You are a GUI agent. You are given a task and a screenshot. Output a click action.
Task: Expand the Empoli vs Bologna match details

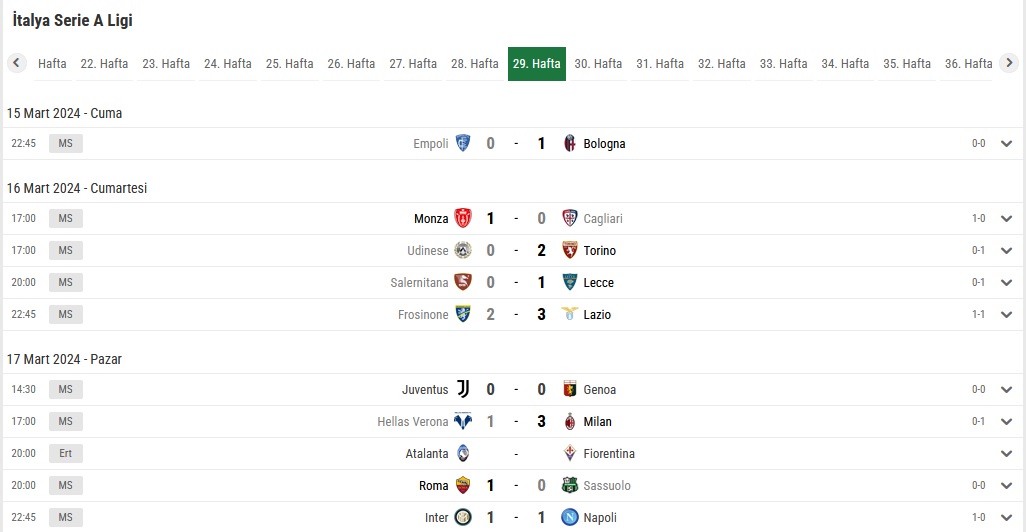(1006, 143)
